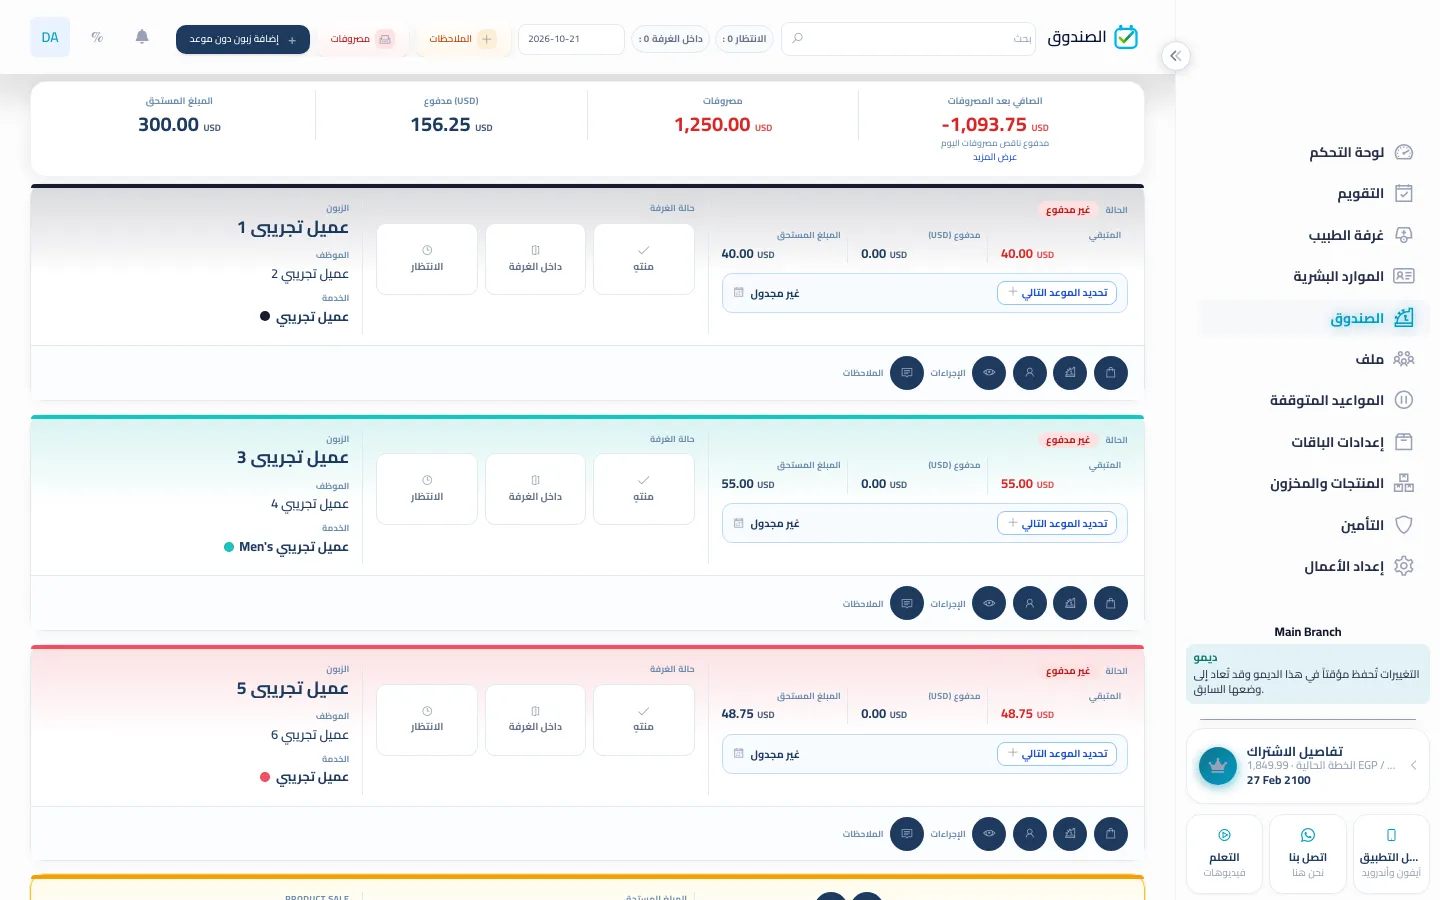Click the الصندوق checkmark logo

[1126, 37]
